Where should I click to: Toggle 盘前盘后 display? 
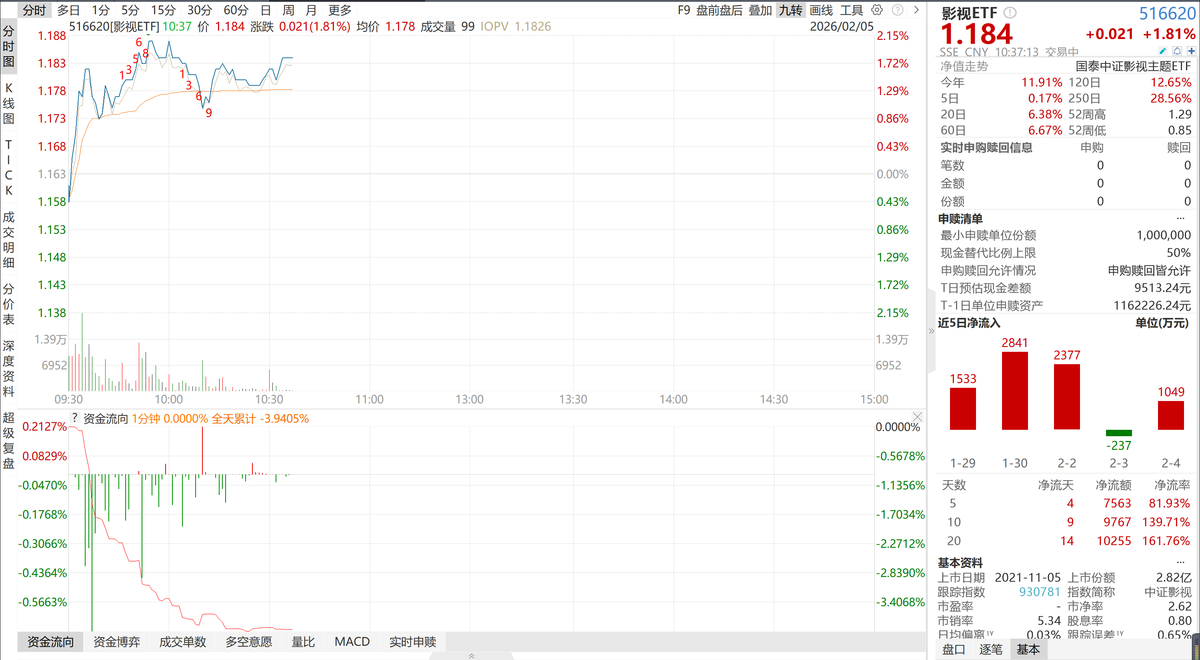tap(719, 10)
